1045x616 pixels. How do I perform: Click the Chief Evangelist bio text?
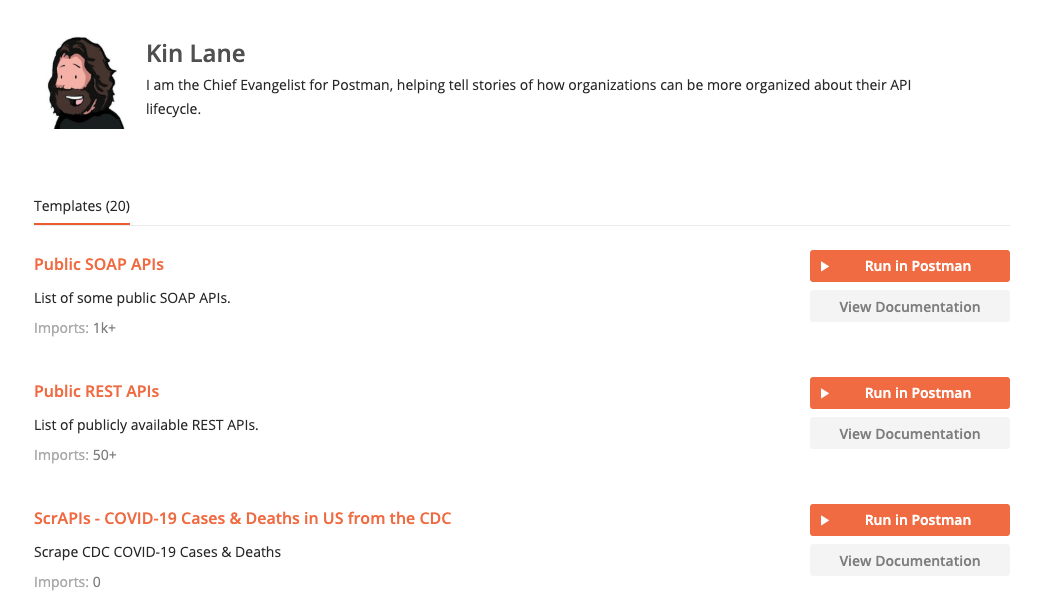528,97
